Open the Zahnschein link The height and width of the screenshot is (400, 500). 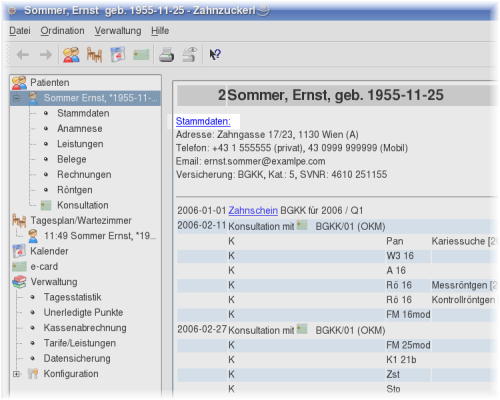point(253,211)
